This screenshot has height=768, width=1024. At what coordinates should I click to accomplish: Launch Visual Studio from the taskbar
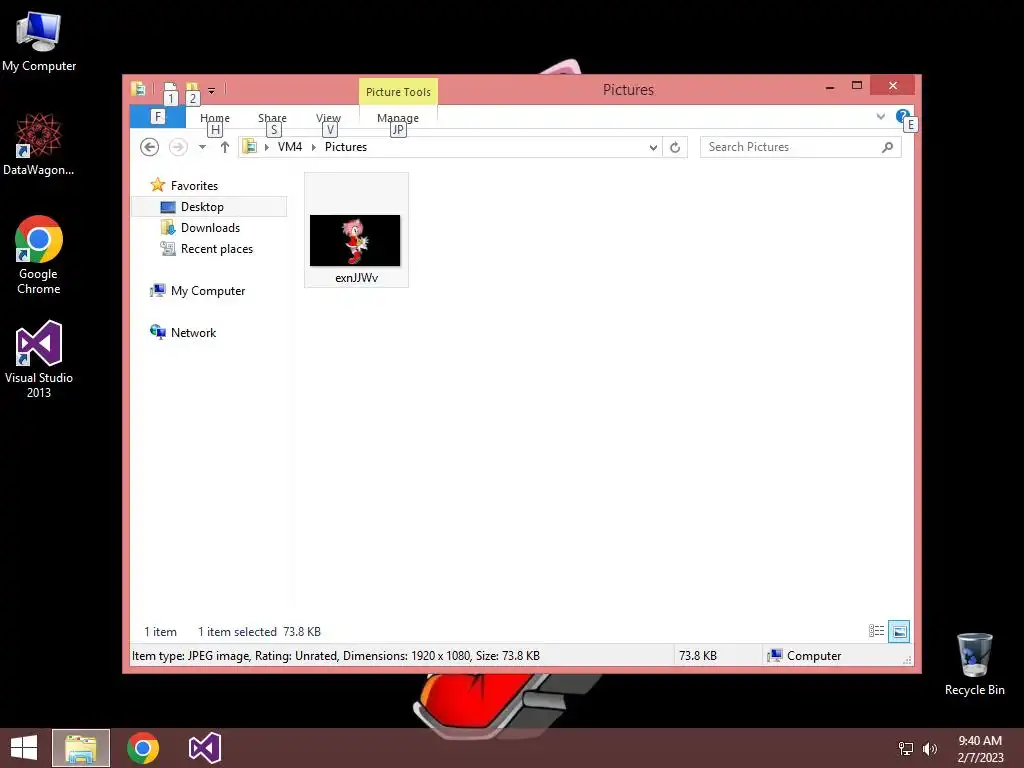click(204, 748)
